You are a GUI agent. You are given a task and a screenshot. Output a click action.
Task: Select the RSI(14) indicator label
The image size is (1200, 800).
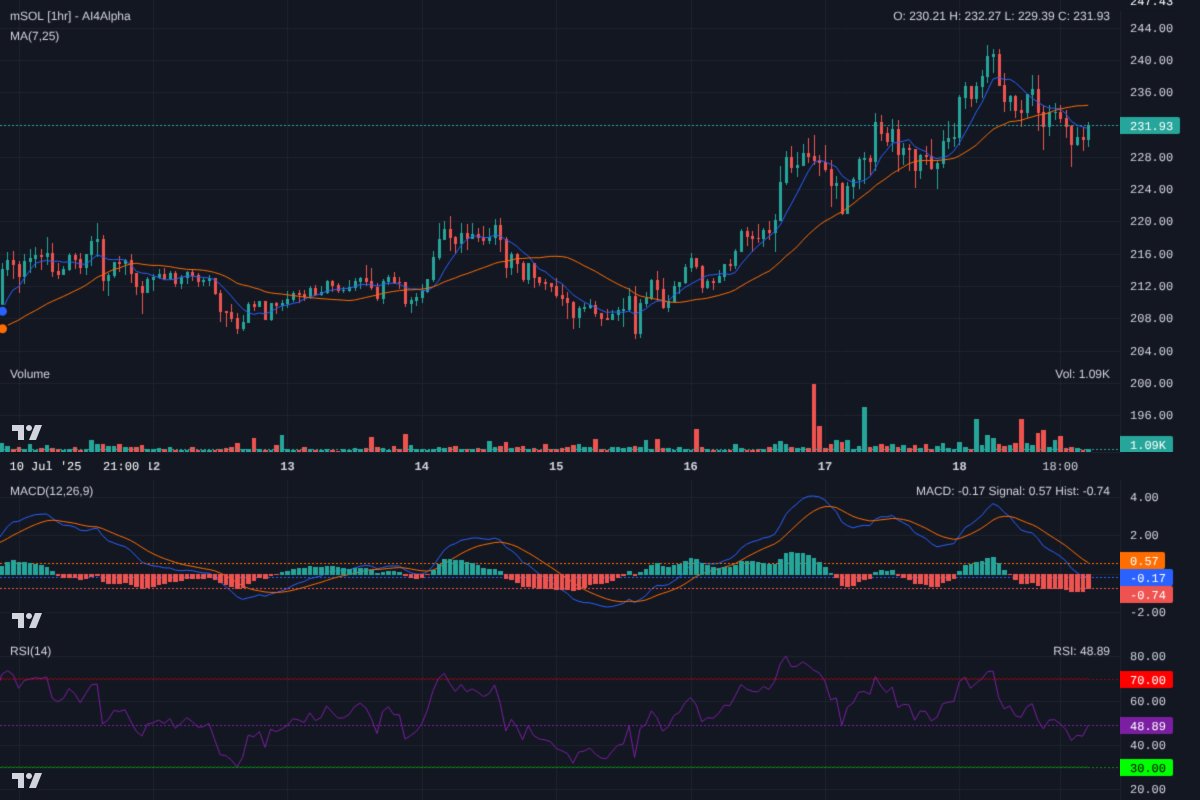pyautogui.click(x=31, y=651)
